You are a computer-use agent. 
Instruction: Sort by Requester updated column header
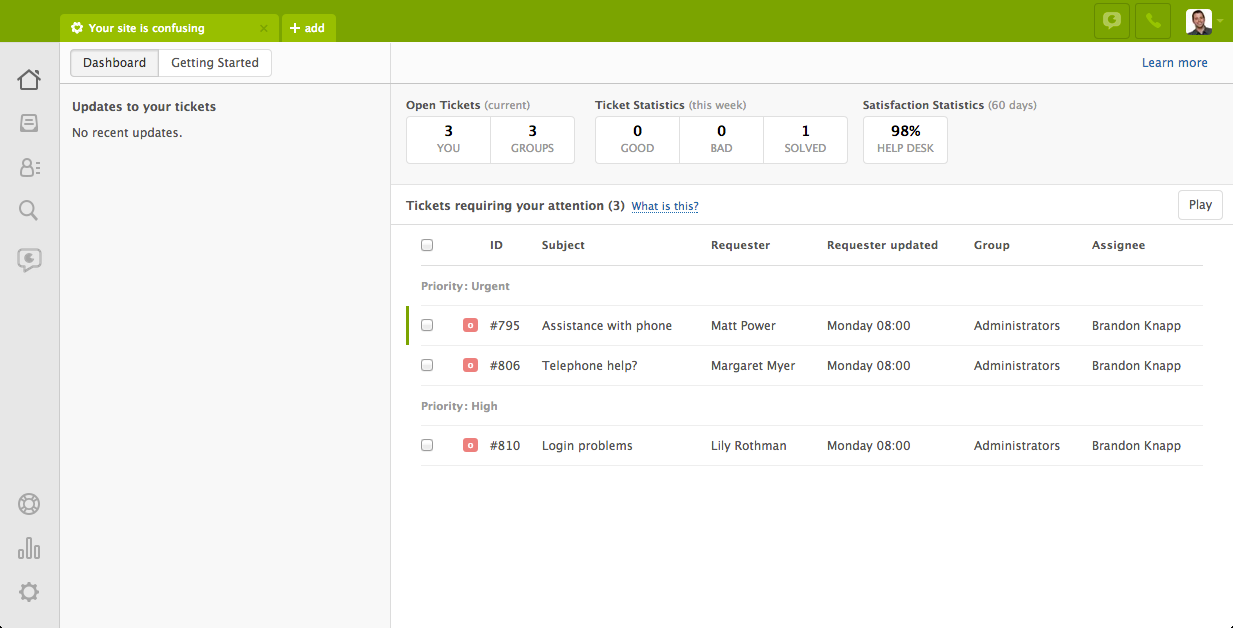pyautogui.click(x=882, y=245)
